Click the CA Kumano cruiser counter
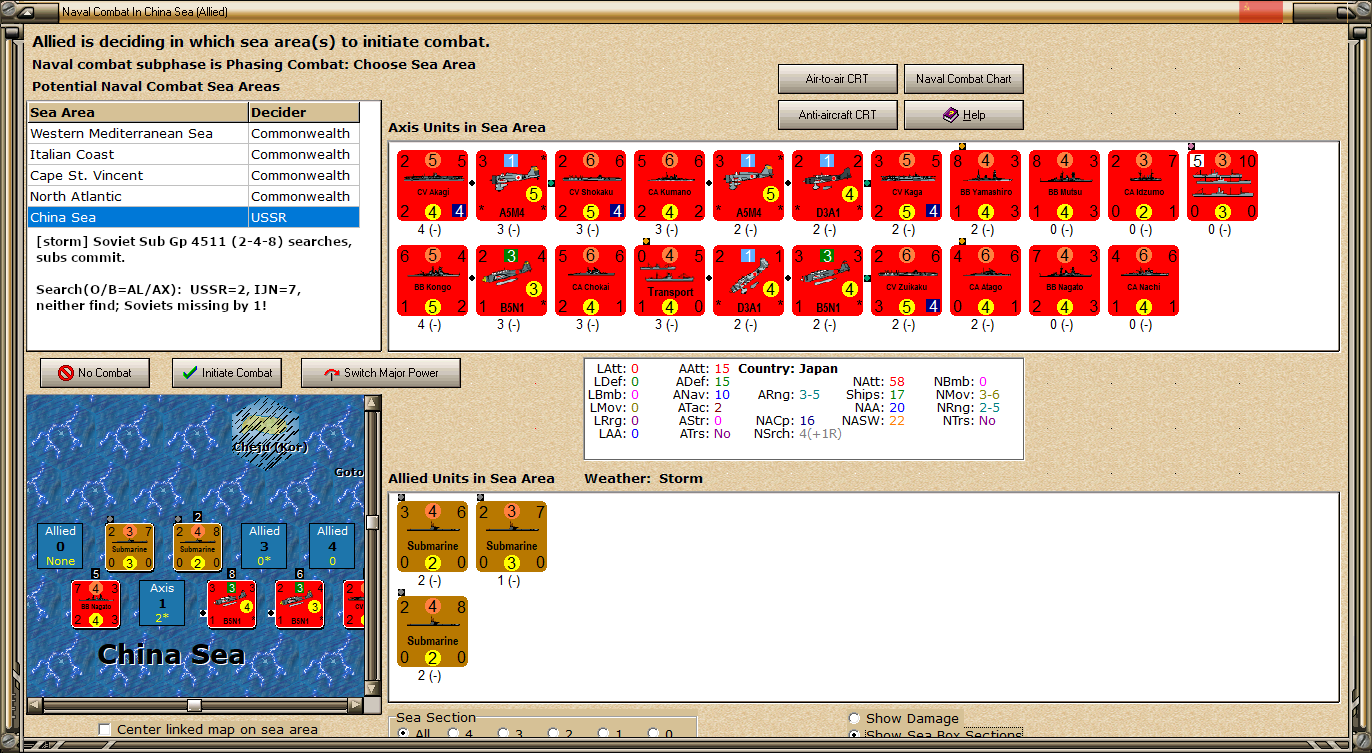The image size is (1372, 753). (670, 186)
